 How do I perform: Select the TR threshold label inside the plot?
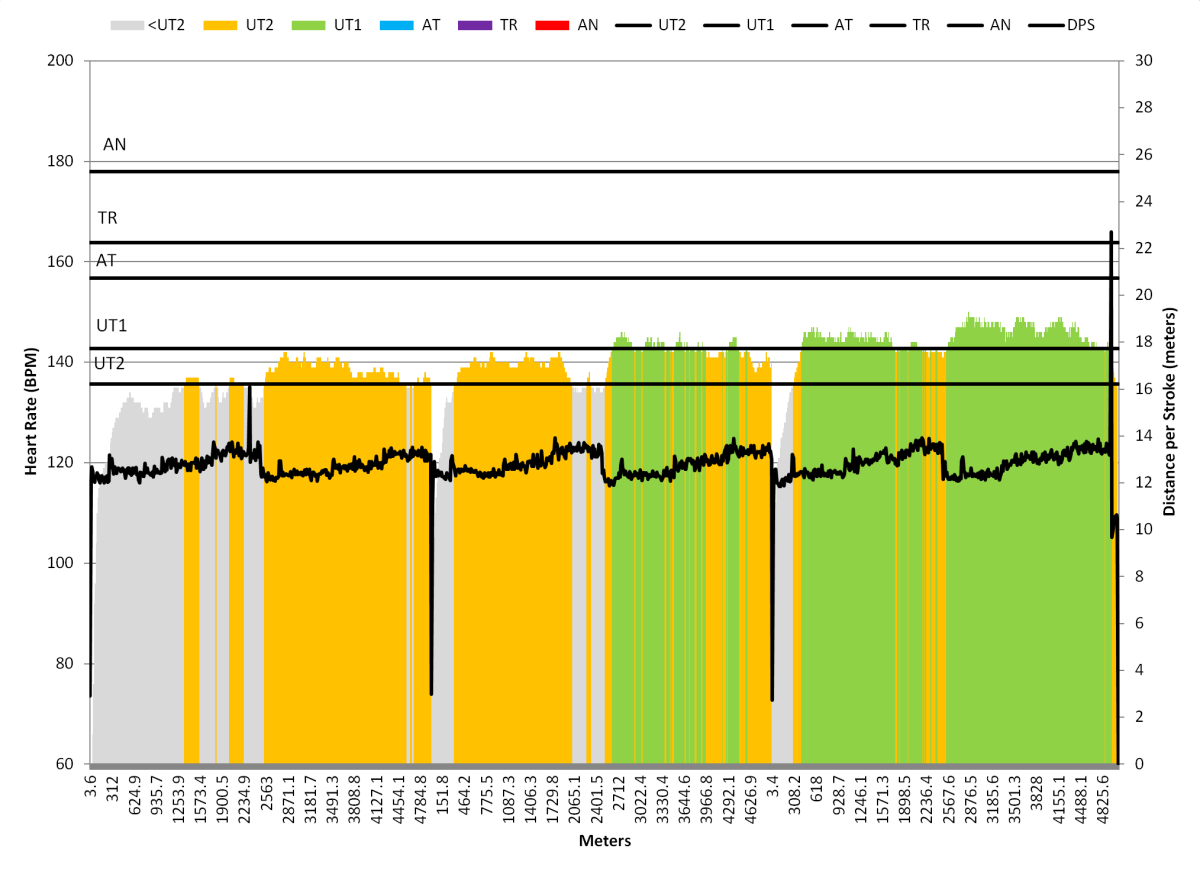(x=109, y=217)
